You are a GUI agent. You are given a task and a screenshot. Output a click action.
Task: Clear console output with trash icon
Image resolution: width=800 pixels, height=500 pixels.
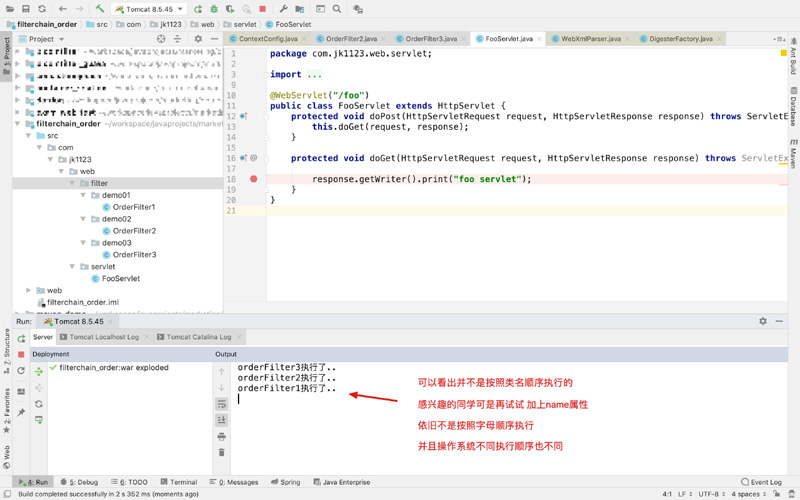[221, 453]
